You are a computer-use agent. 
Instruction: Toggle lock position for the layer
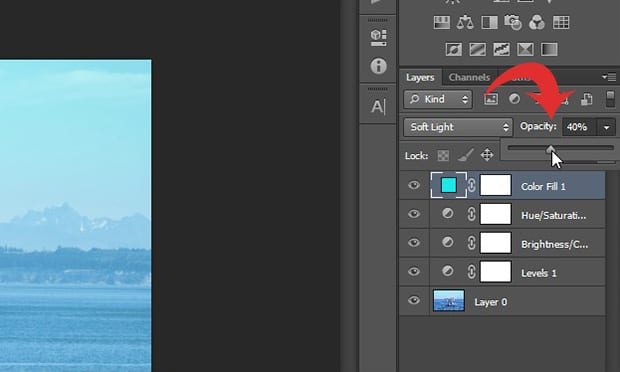pos(487,155)
